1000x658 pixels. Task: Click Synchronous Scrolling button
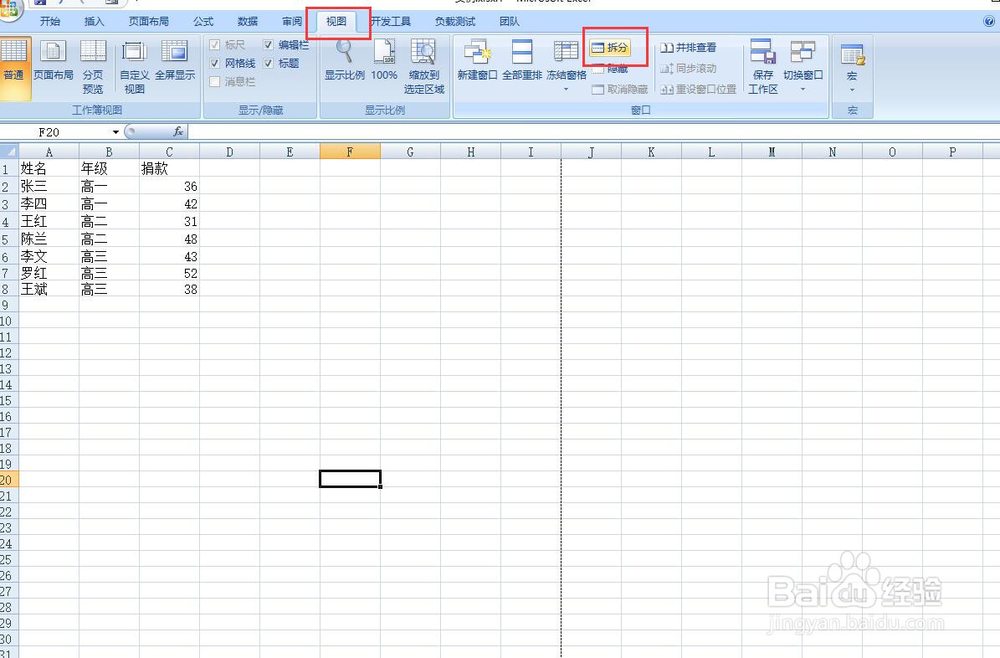click(688, 68)
